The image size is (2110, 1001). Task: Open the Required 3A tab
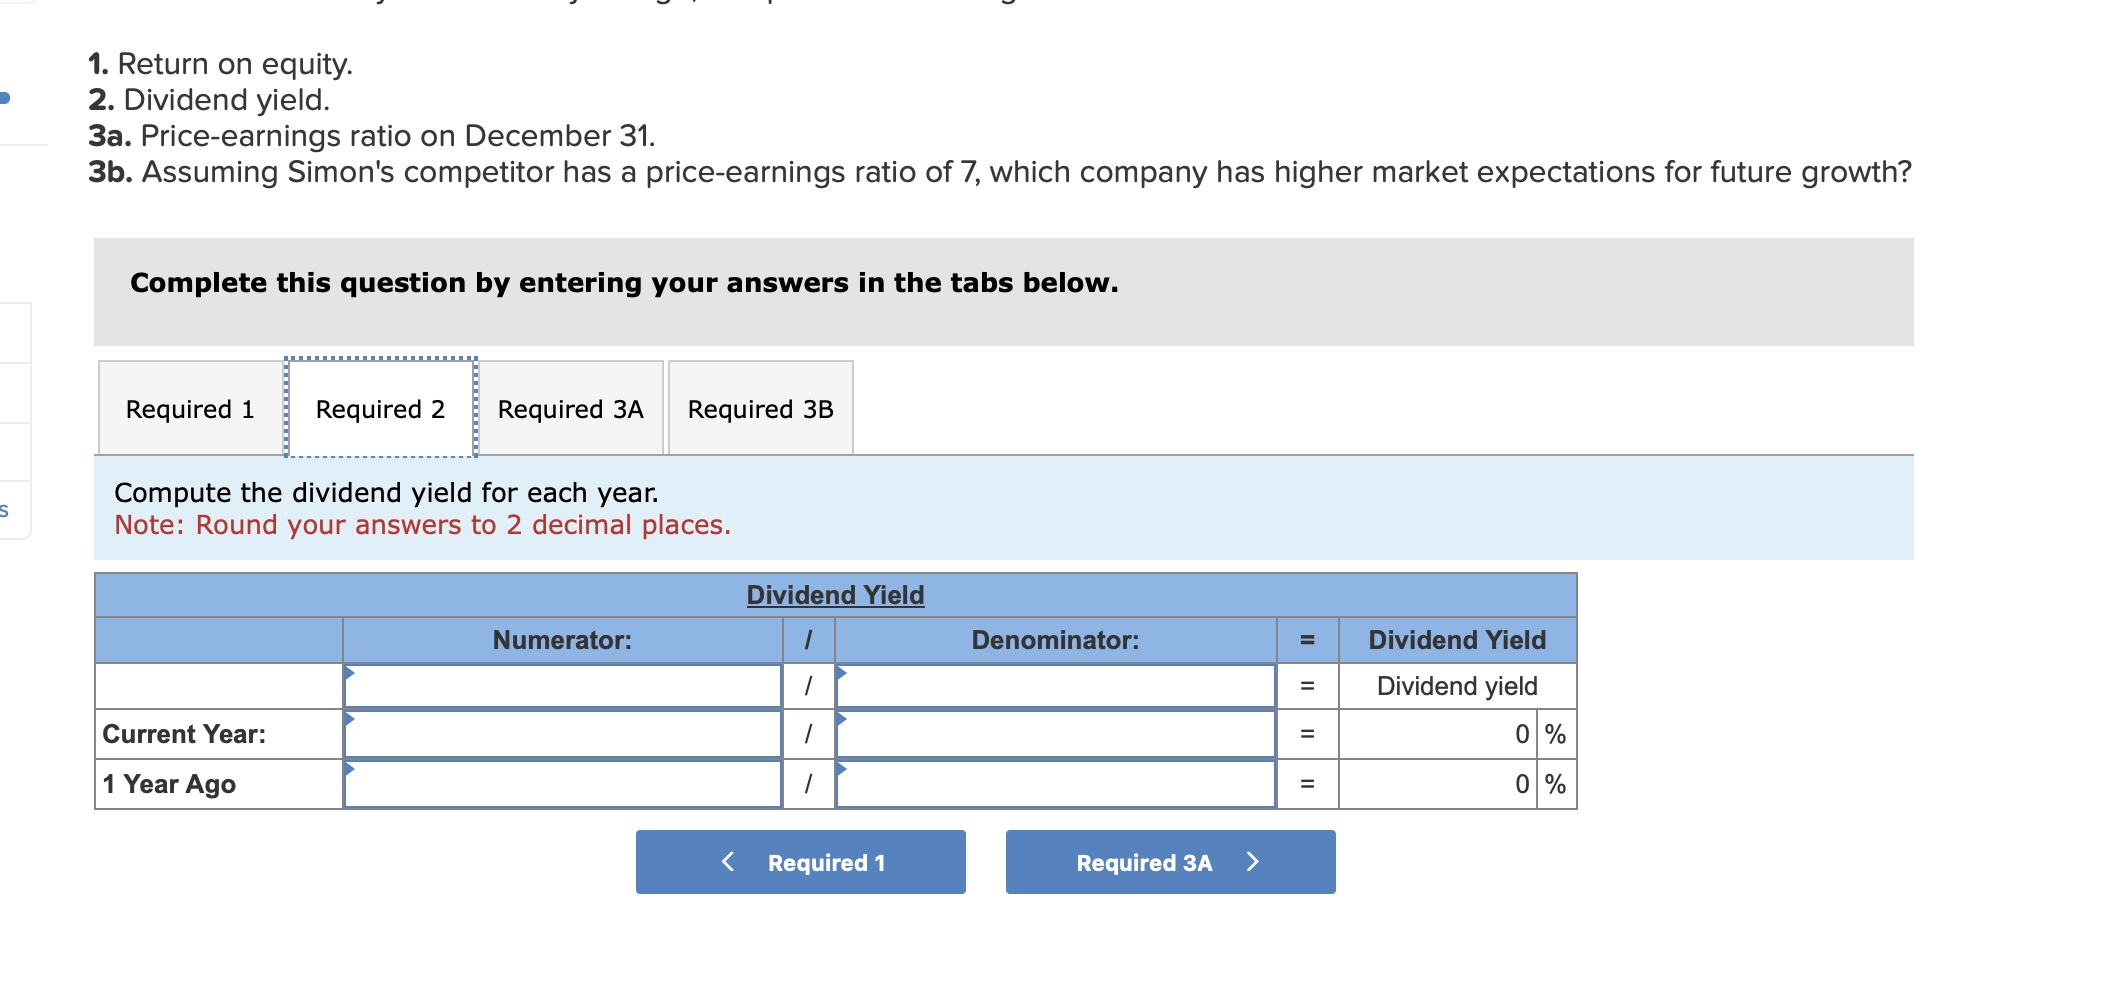coord(570,409)
